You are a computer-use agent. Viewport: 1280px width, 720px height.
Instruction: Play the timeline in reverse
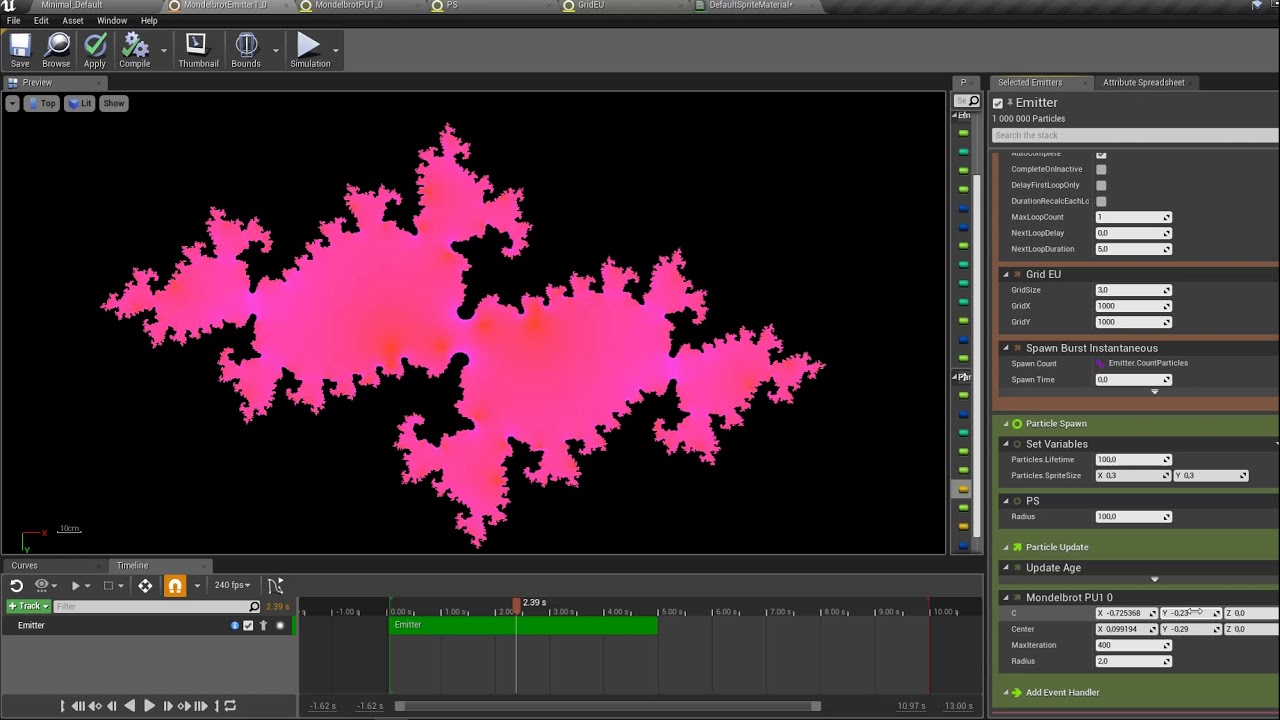129,706
